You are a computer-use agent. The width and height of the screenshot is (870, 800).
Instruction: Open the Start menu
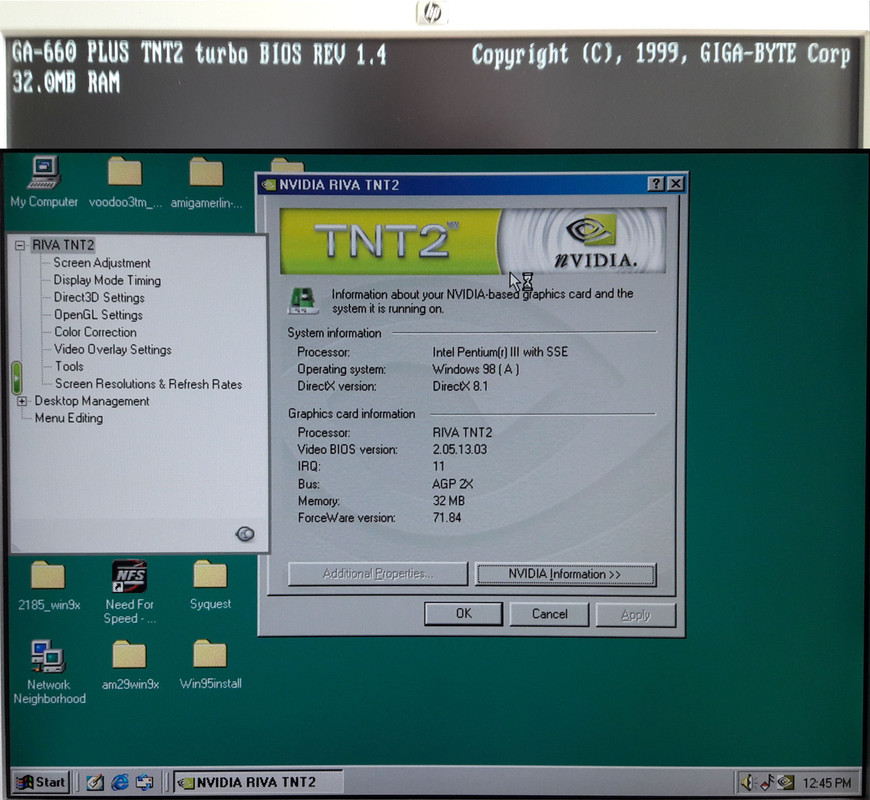(x=41, y=782)
